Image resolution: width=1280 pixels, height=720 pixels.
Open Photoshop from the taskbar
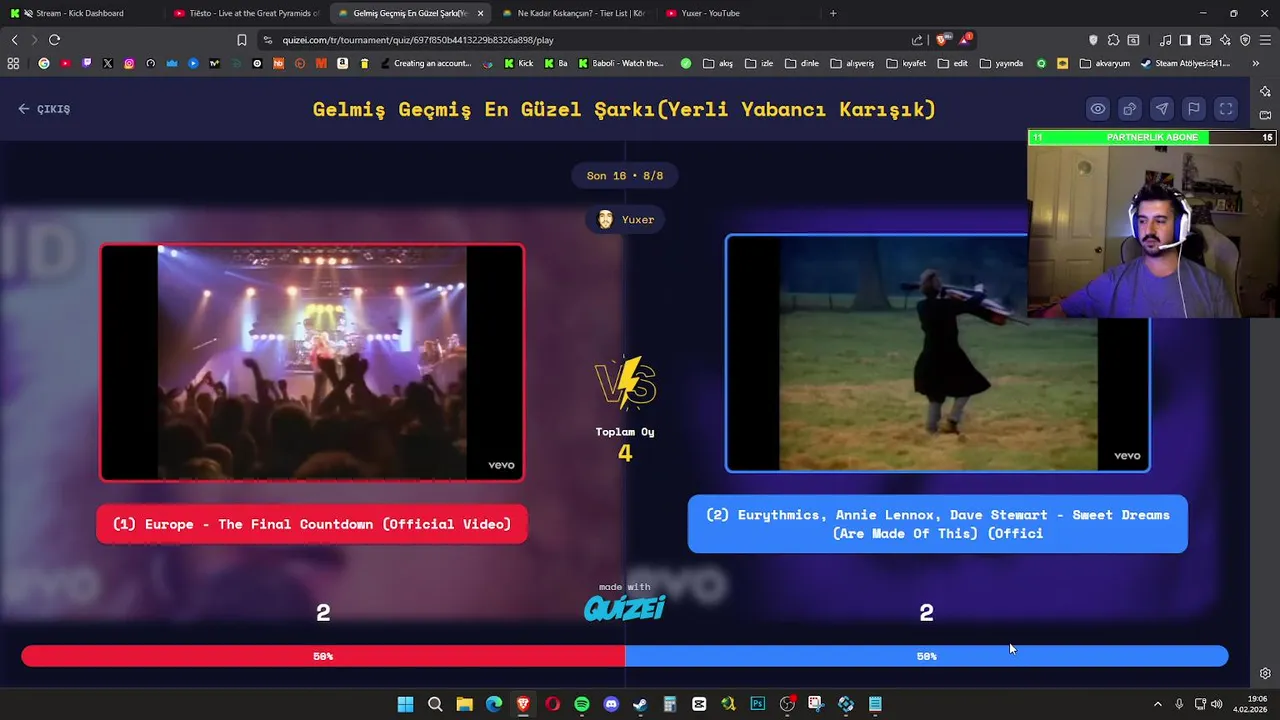point(757,704)
